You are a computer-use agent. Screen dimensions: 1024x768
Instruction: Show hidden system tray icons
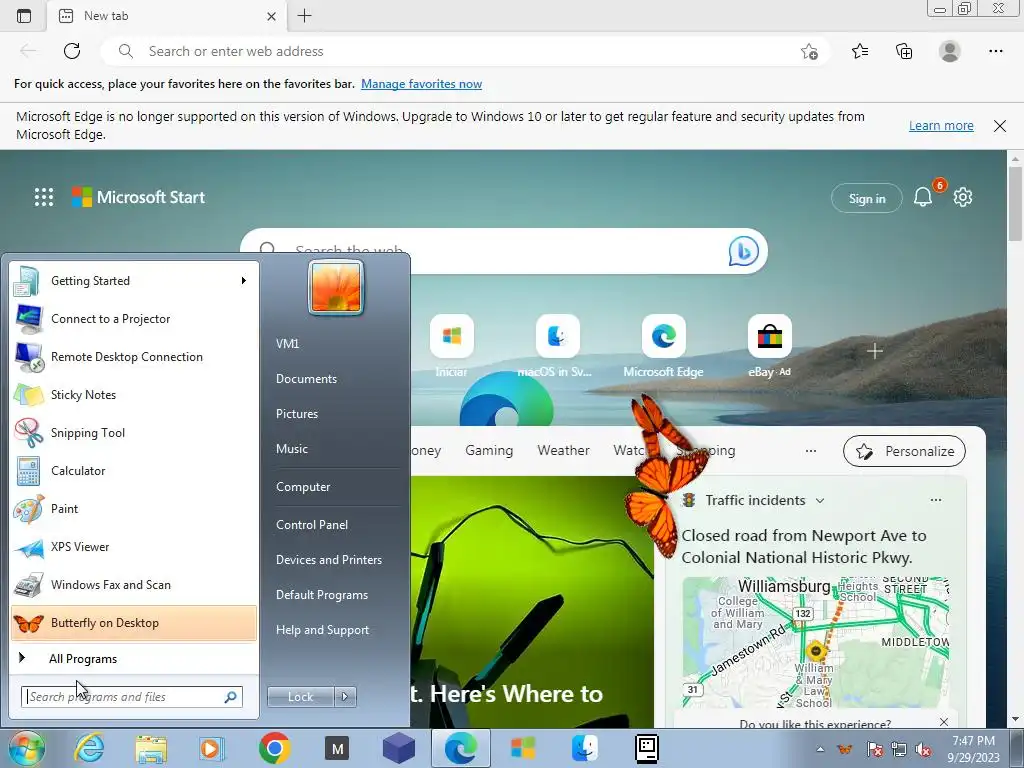coord(820,749)
